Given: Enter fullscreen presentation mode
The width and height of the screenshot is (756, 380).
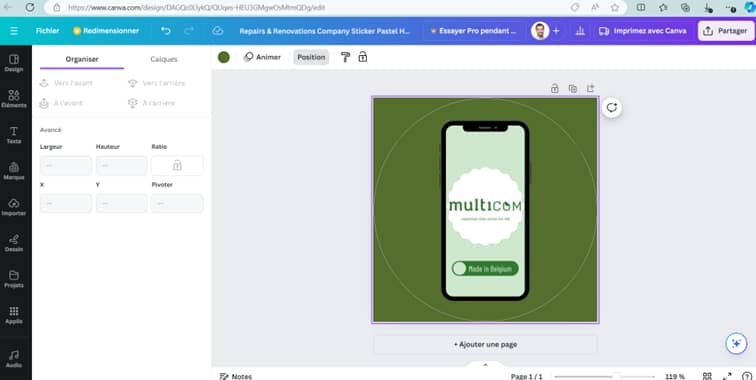Looking at the screenshot, I should pos(727,376).
